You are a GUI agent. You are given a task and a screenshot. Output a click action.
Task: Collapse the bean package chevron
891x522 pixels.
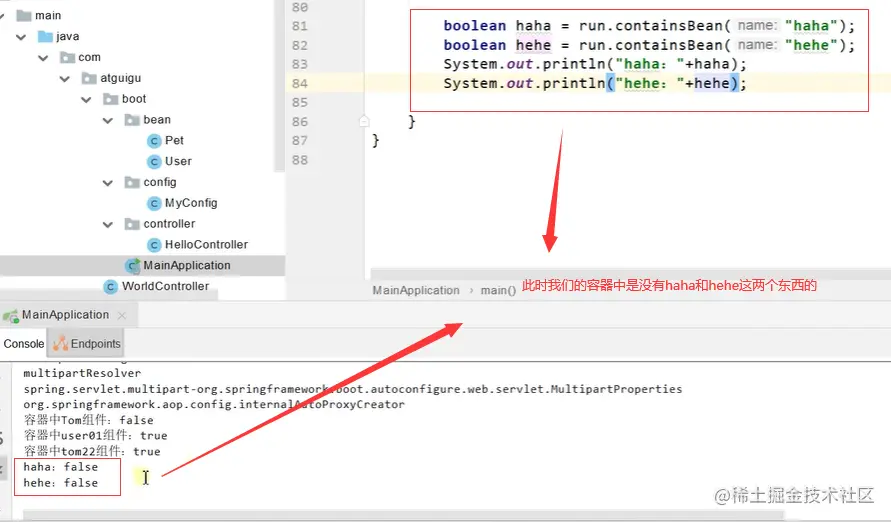click(108, 120)
